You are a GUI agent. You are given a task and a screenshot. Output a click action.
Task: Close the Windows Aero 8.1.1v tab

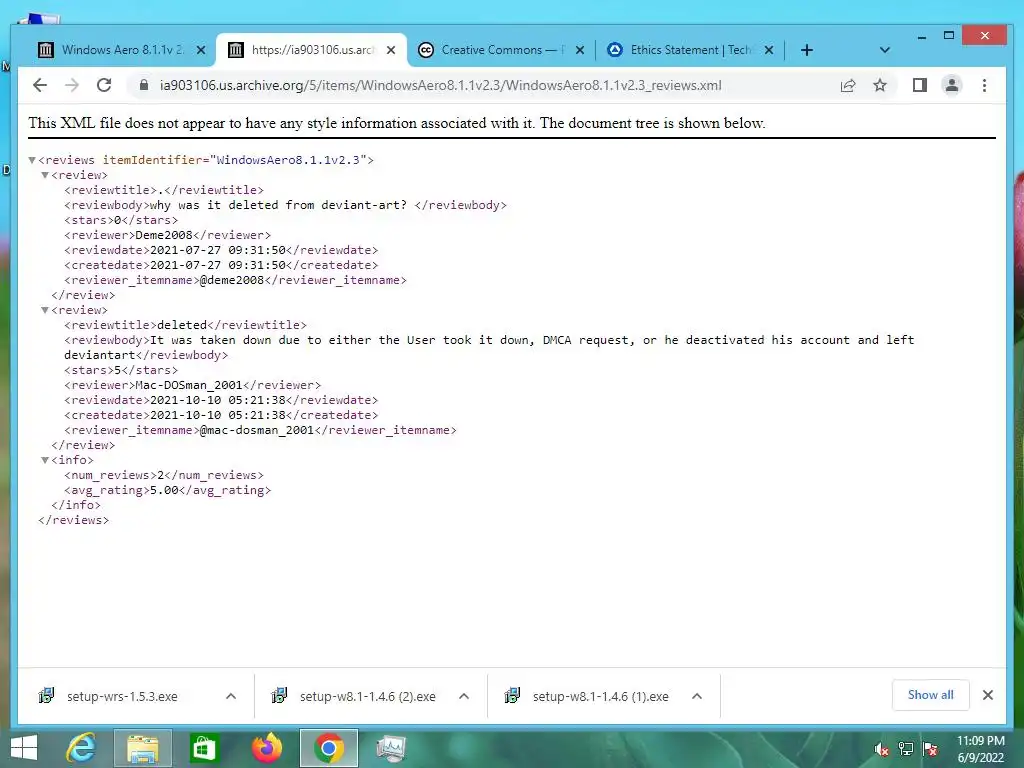point(201,50)
